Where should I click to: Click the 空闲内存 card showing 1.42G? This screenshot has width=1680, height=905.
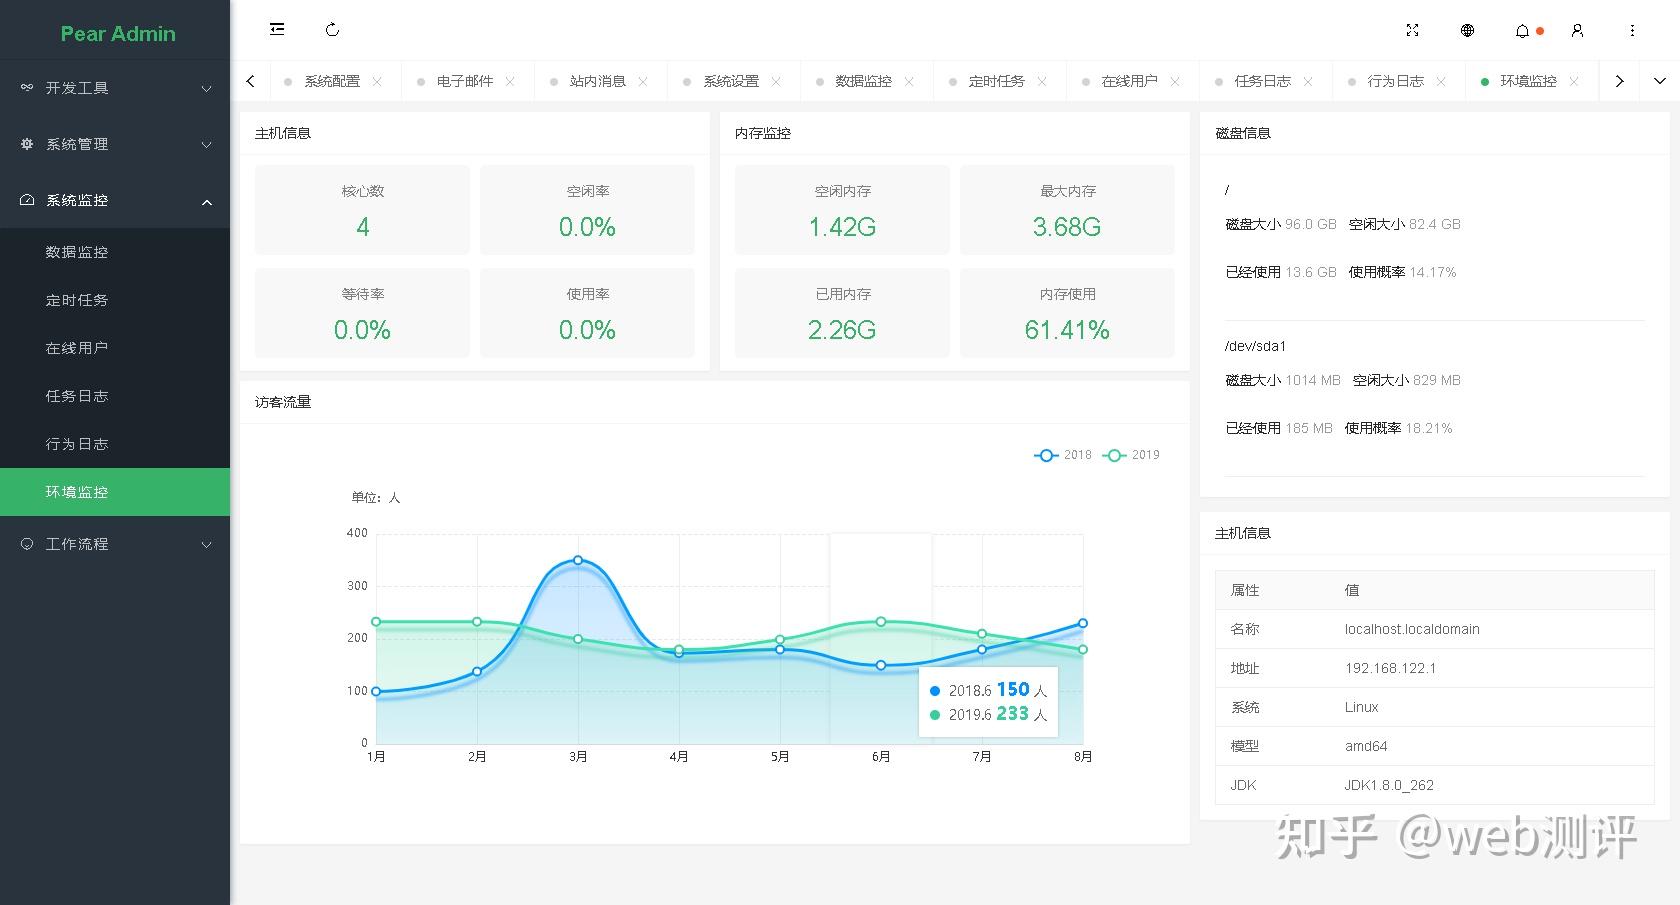pyautogui.click(x=842, y=209)
